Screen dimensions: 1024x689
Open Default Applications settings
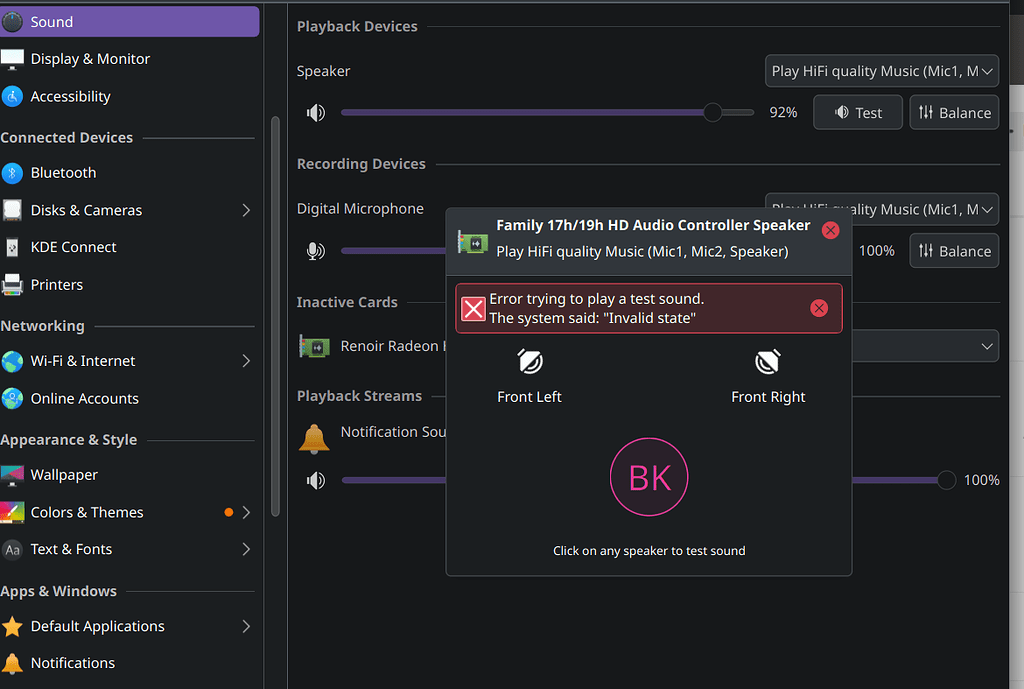pos(97,626)
